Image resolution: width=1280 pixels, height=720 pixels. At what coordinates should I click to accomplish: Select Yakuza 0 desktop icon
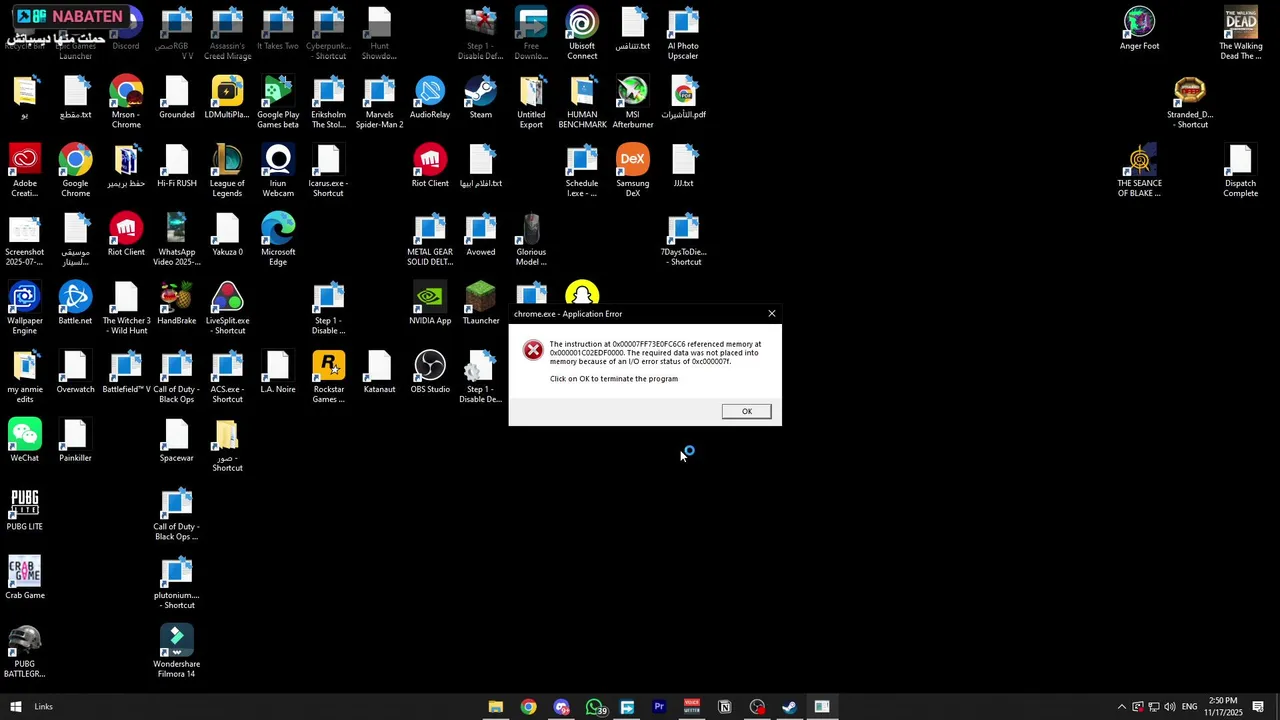(x=227, y=234)
